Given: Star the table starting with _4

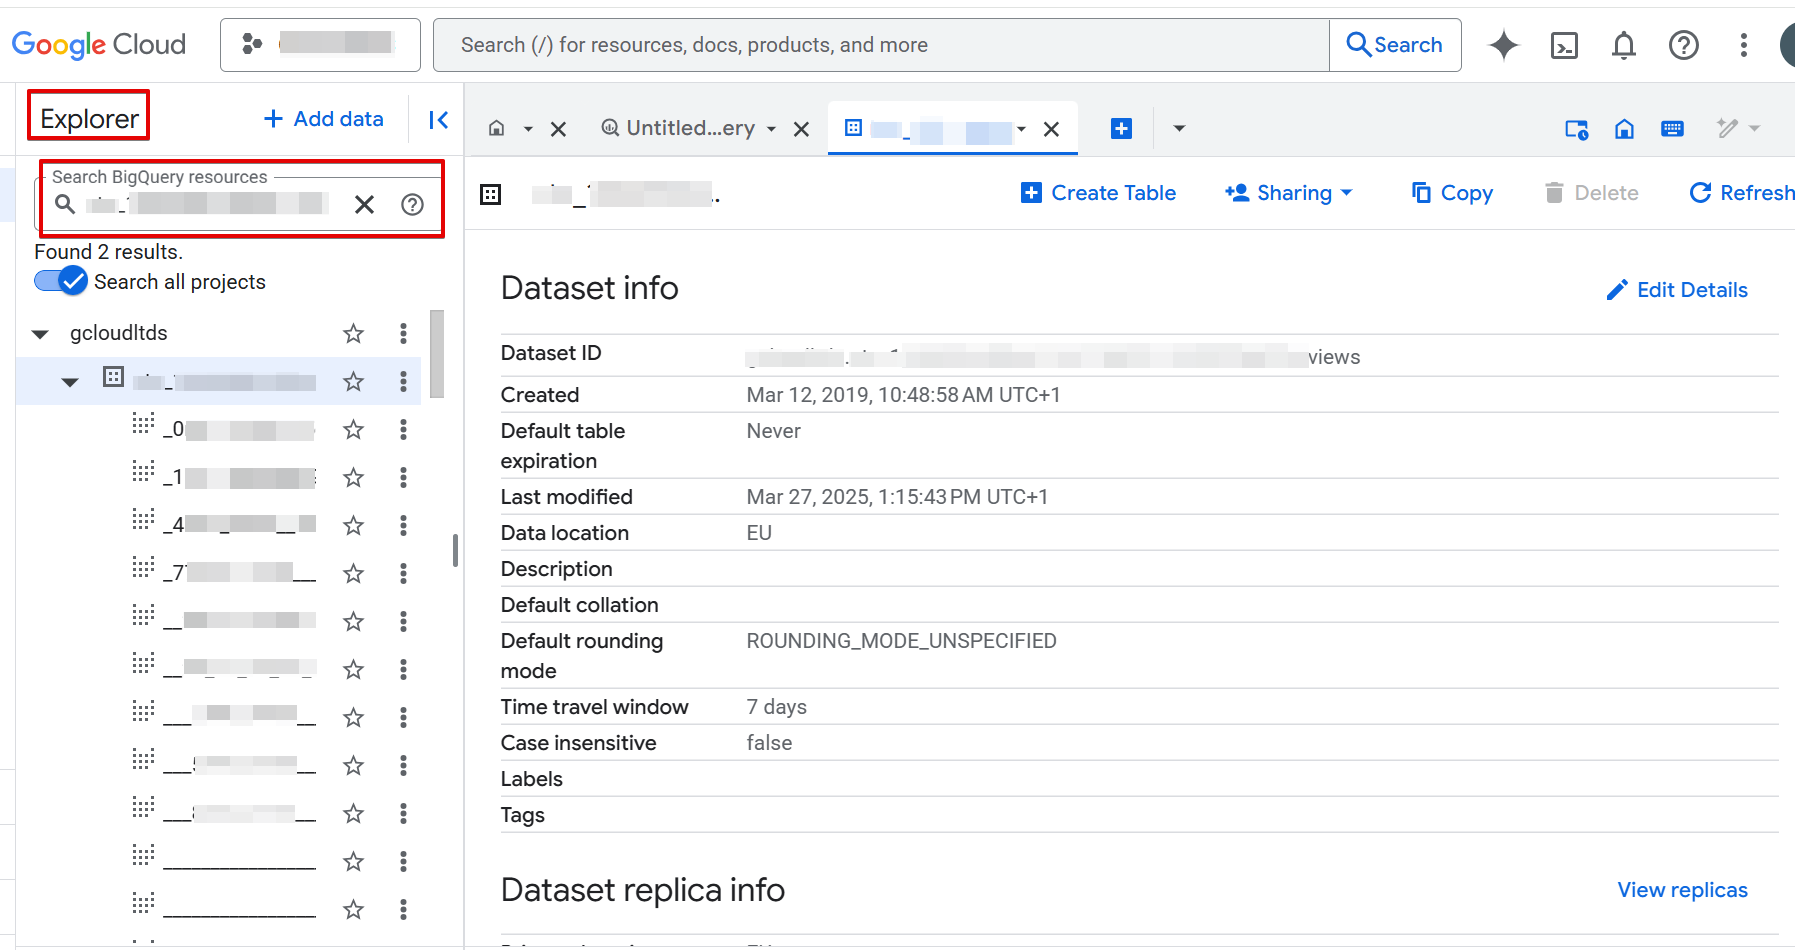Looking at the screenshot, I should tap(353, 526).
